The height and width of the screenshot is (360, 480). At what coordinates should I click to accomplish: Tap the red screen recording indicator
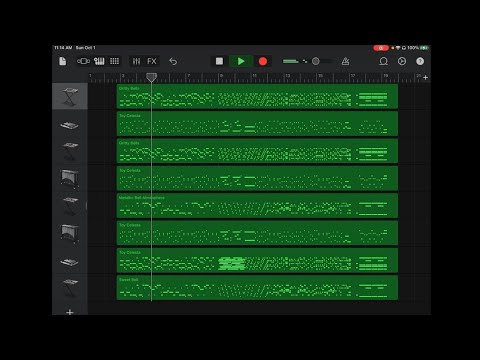[x=381, y=48]
